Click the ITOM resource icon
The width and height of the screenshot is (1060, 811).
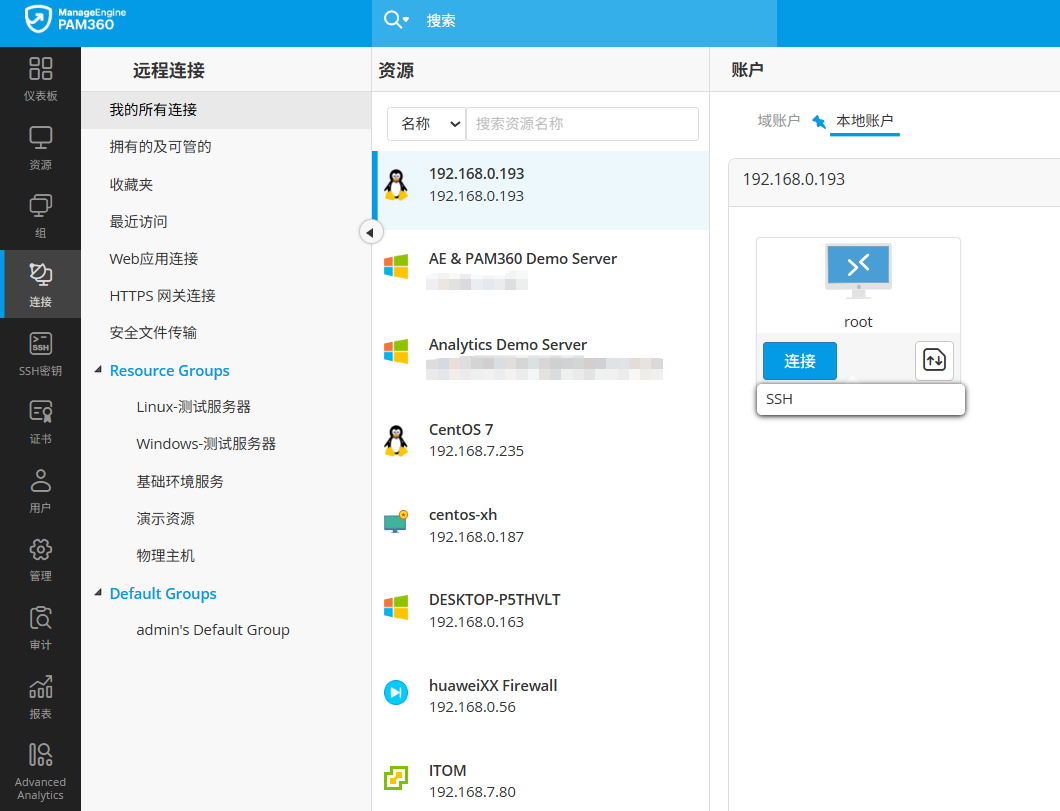(396, 778)
